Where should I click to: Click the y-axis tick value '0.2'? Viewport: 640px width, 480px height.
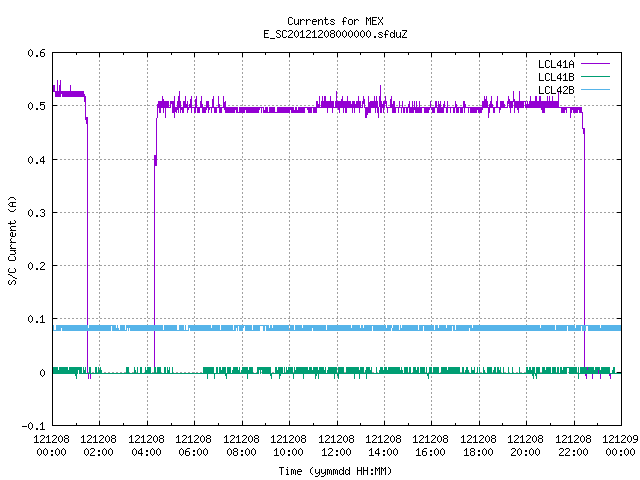click(x=36, y=266)
